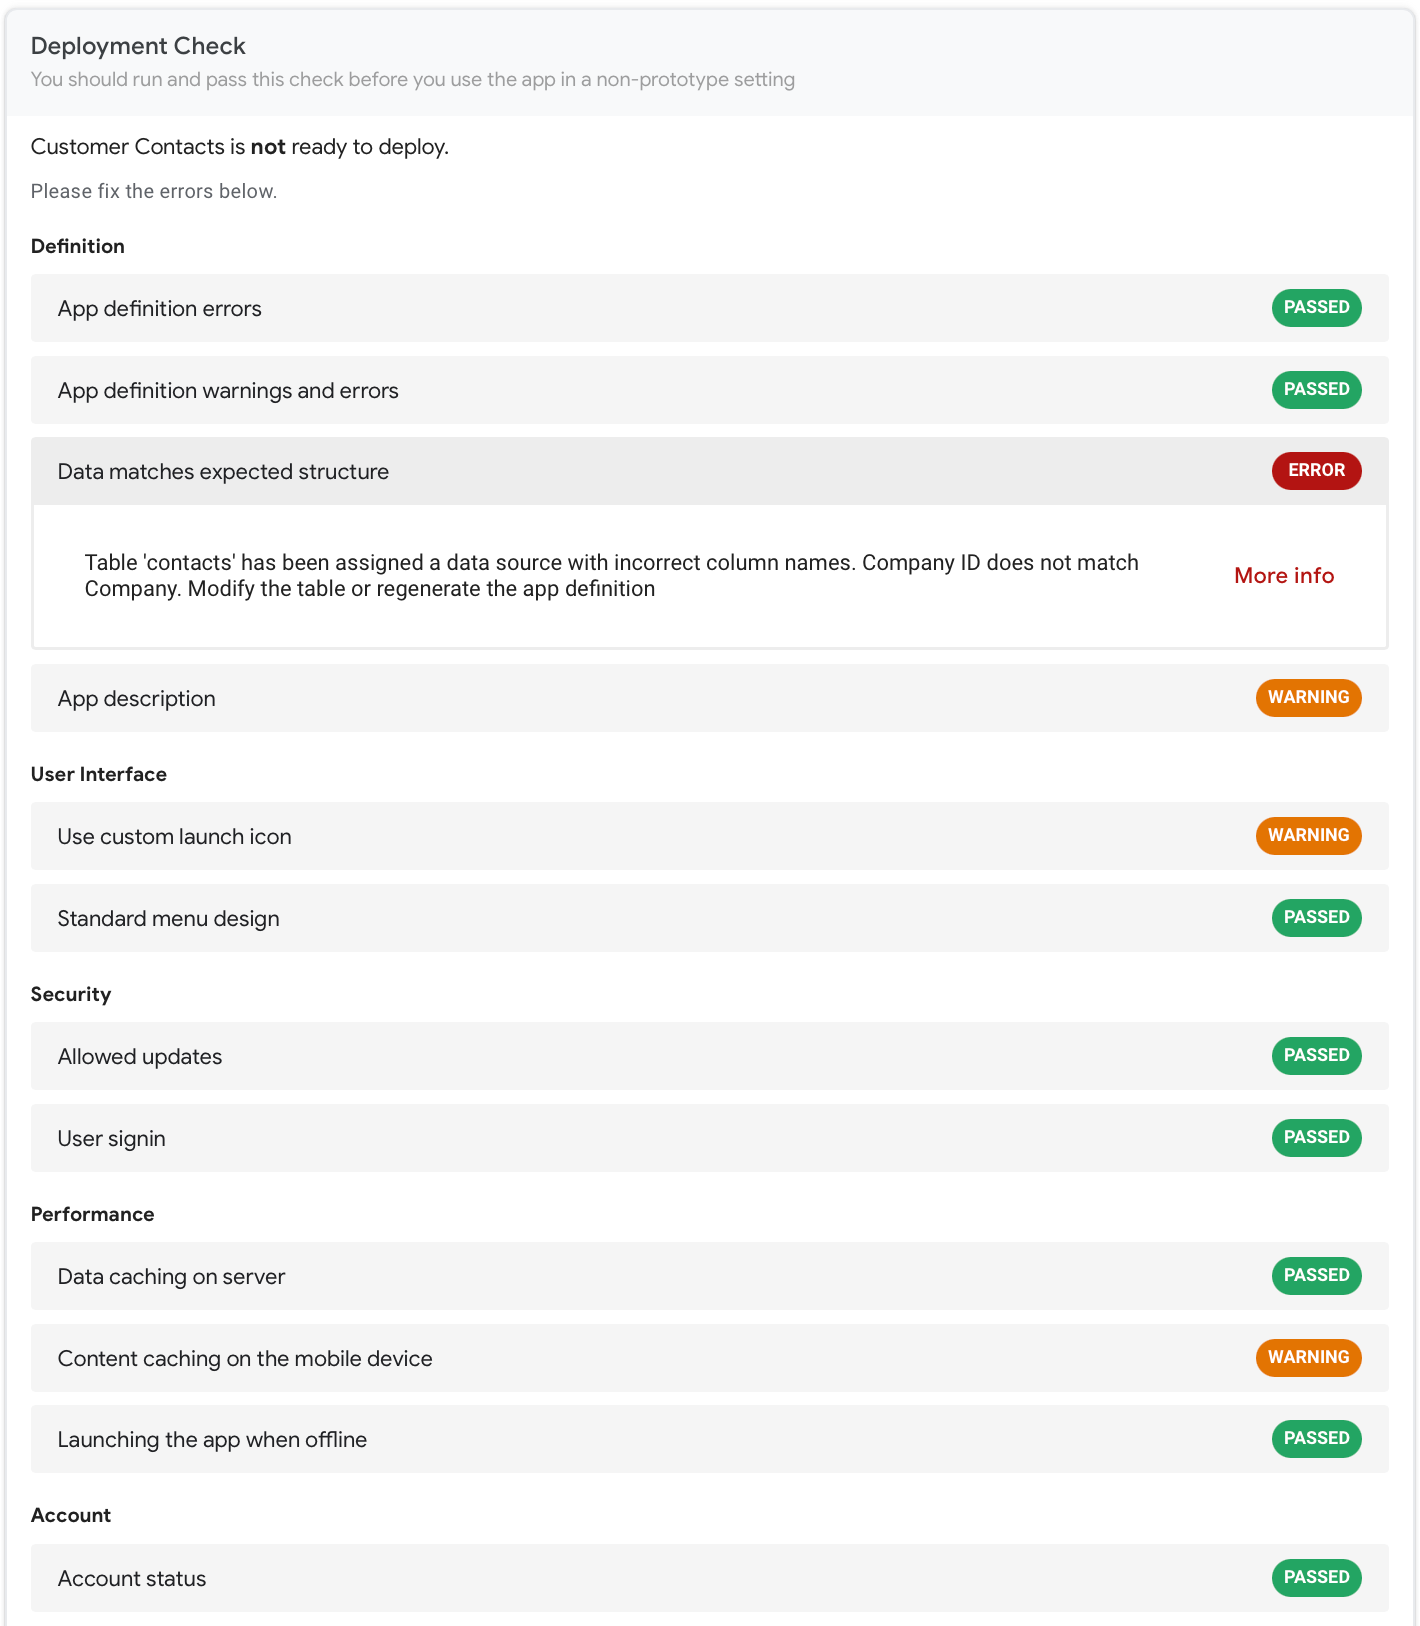Select the Performance section header
Image resolution: width=1420 pixels, height=1626 pixels.
(x=92, y=1213)
